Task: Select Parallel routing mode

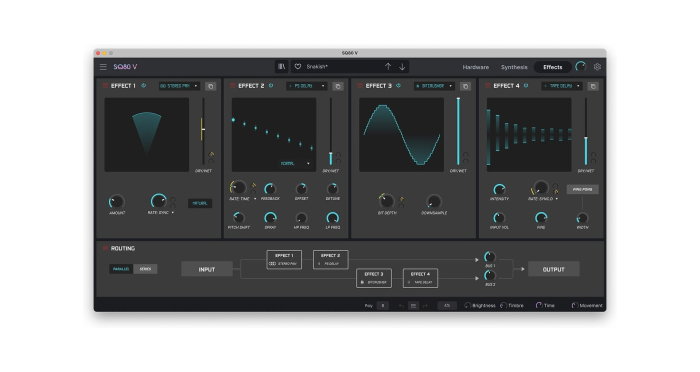Action: [121, 269]
